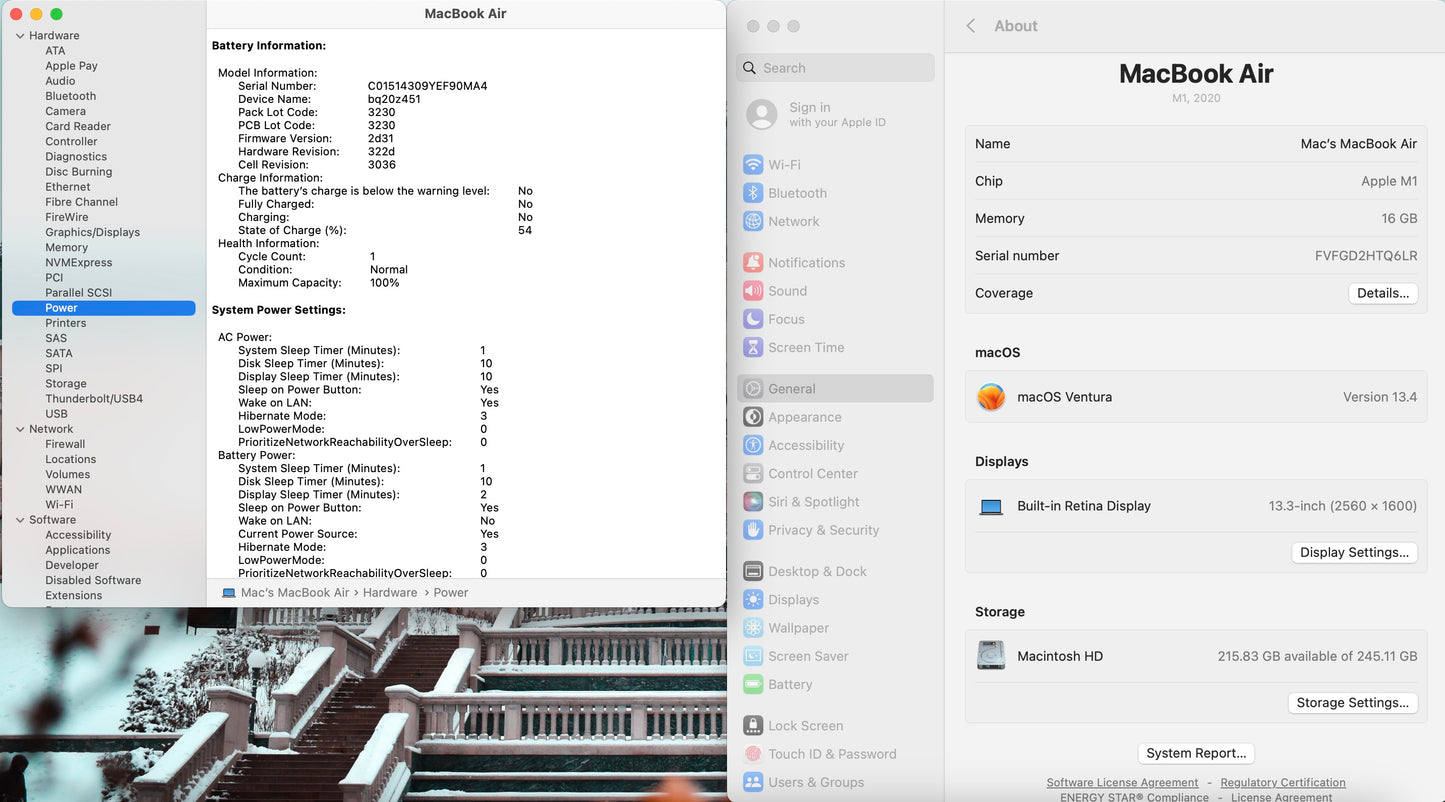The image size is (1445, 802).
Task: Open Wi-Fi settings icon in sidebar
Action: (x=753, y=165)
